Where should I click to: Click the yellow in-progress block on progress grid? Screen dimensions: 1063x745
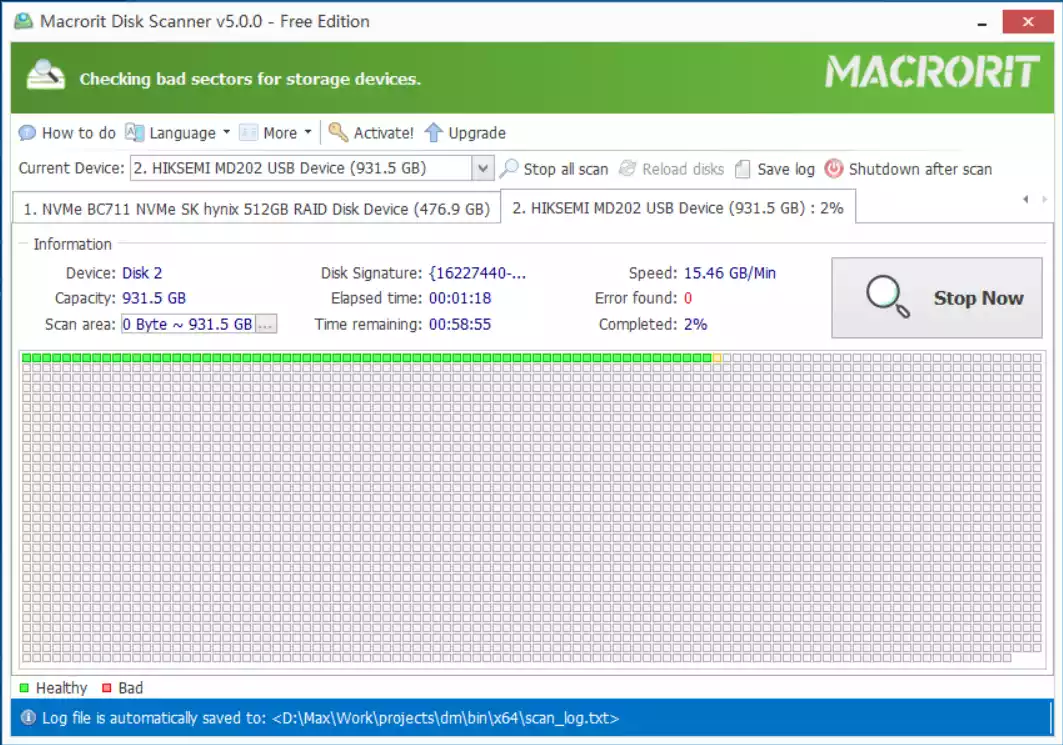point(718,355)
